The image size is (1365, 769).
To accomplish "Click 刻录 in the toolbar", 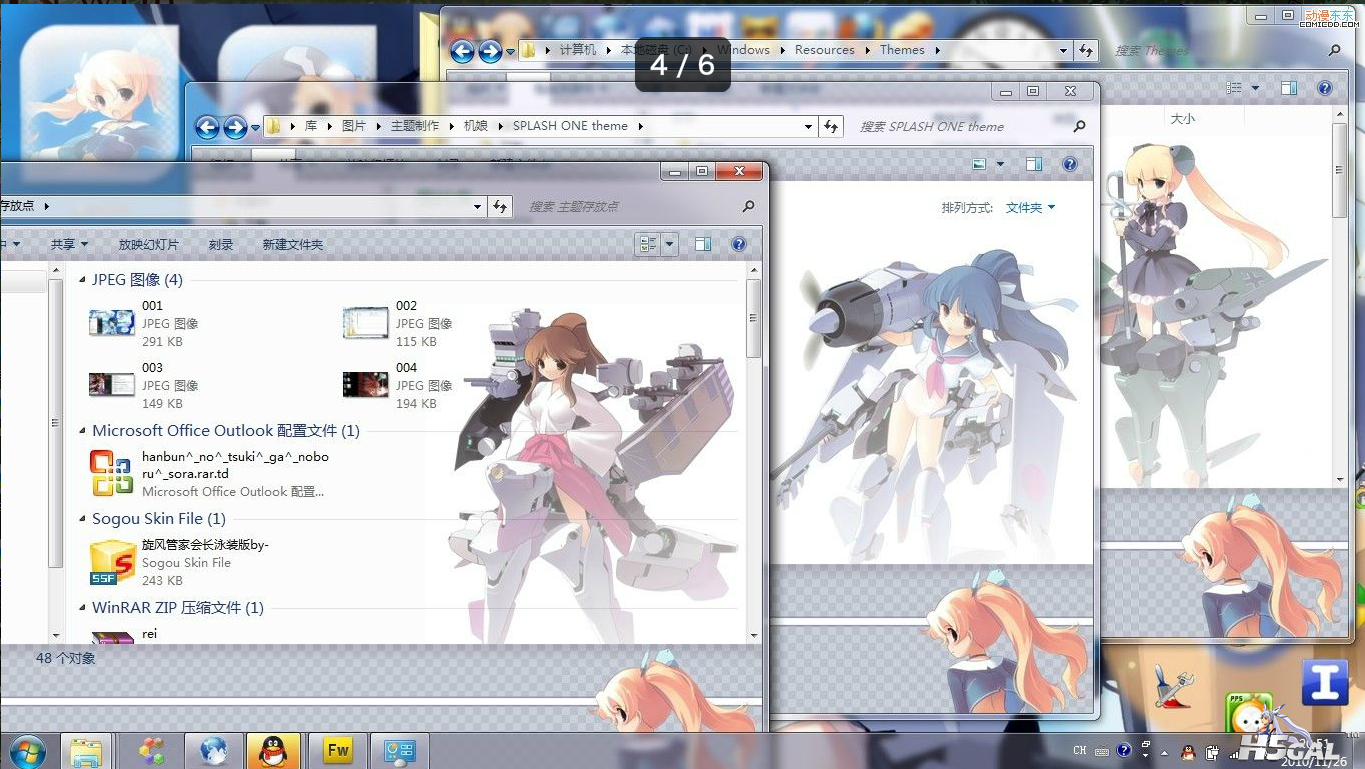I will (x=221, y=244).
